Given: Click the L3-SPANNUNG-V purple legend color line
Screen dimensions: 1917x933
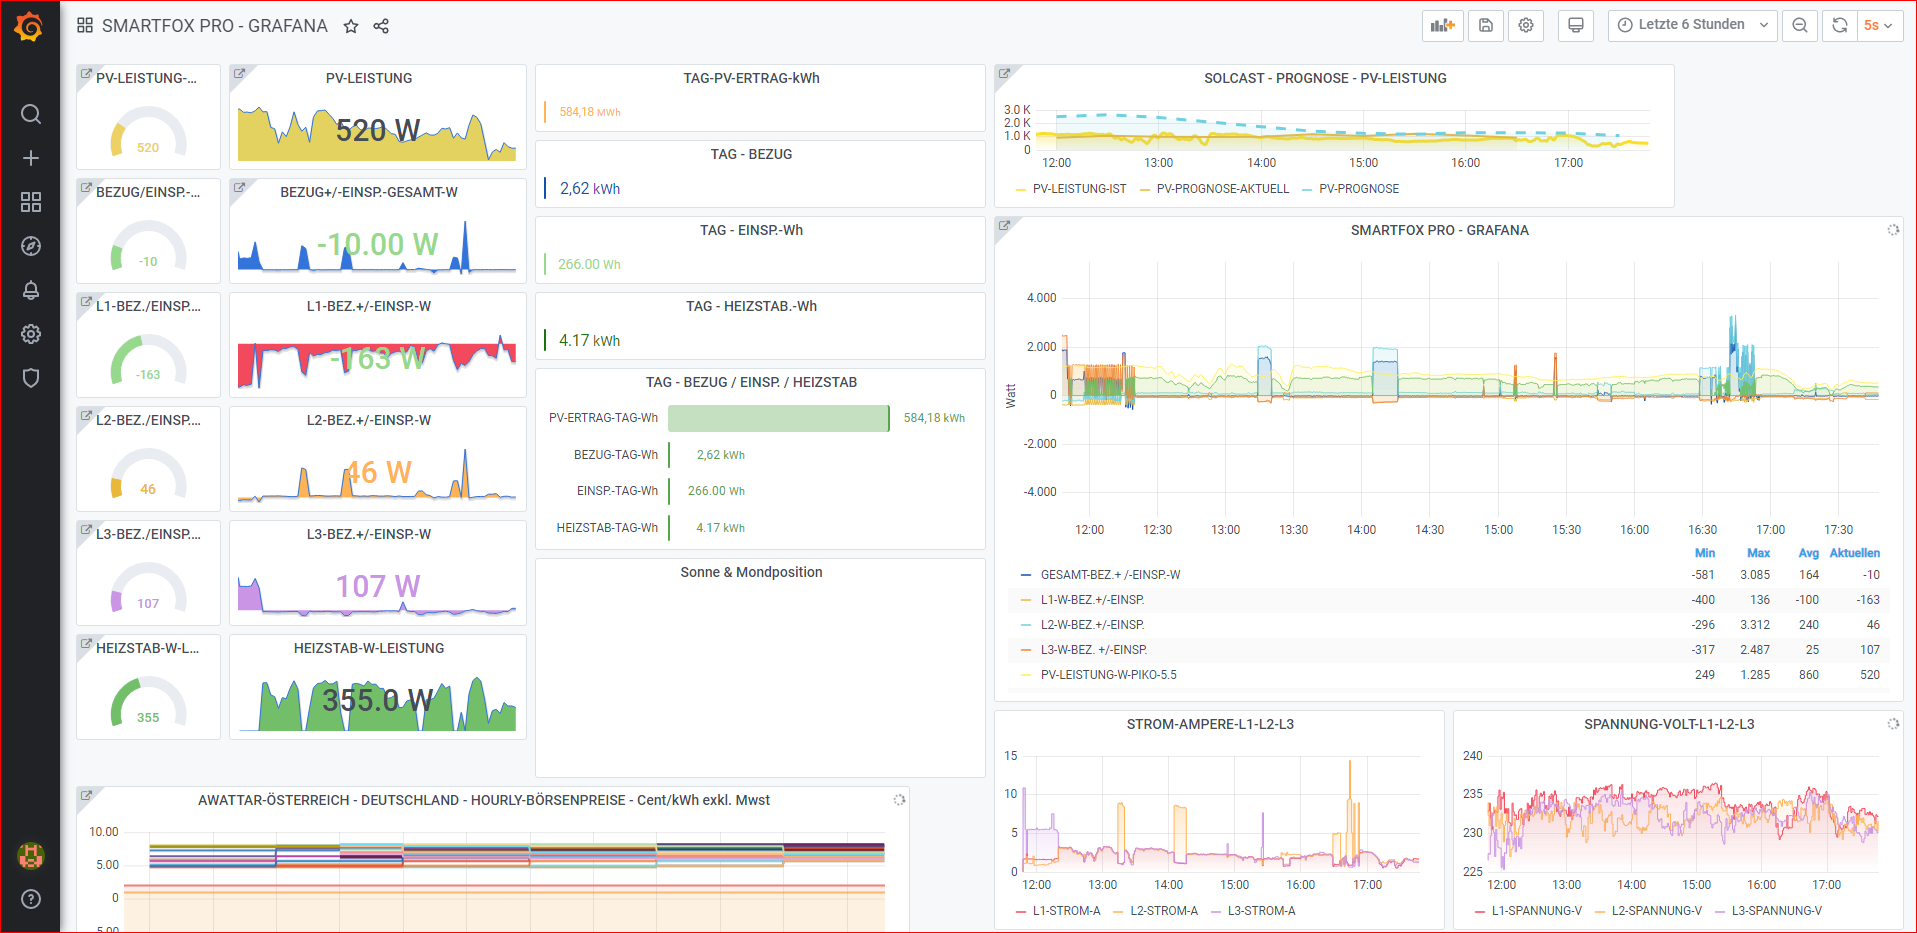Looking at the screenshot, I should pos(1720,911).
